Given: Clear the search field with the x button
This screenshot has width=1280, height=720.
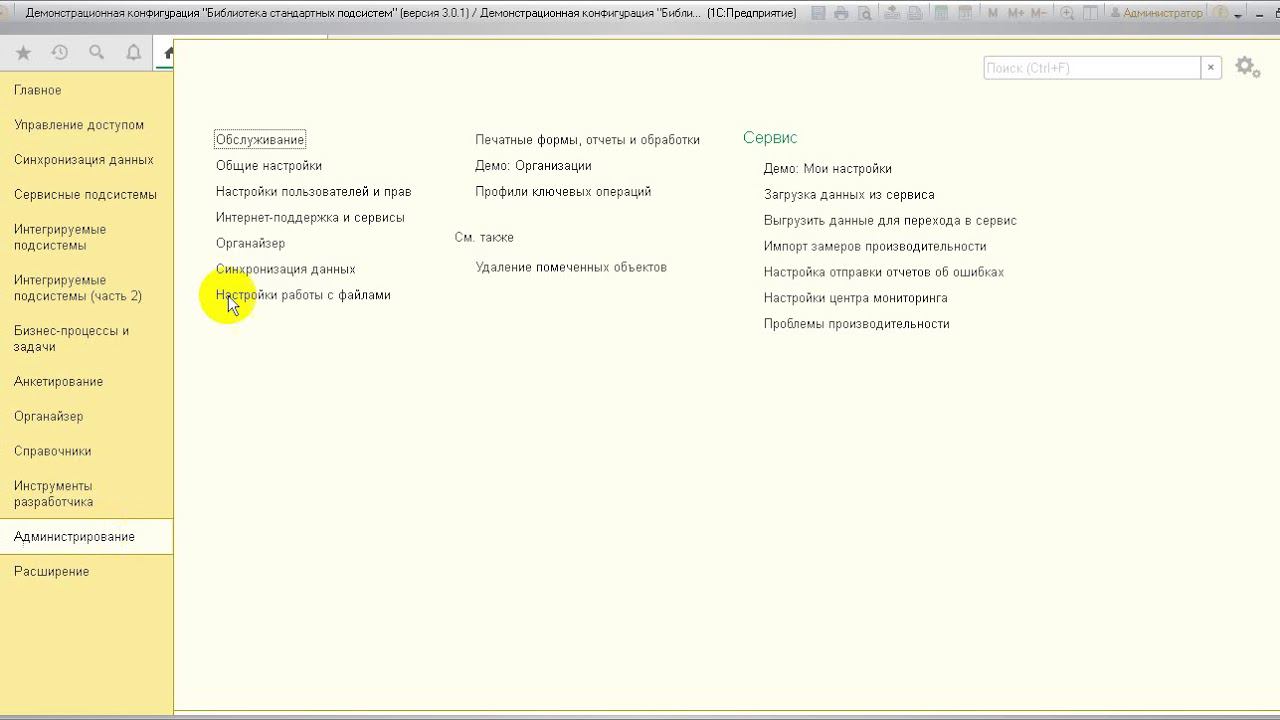Looking at the screenshot, I should click(1211, 68).
